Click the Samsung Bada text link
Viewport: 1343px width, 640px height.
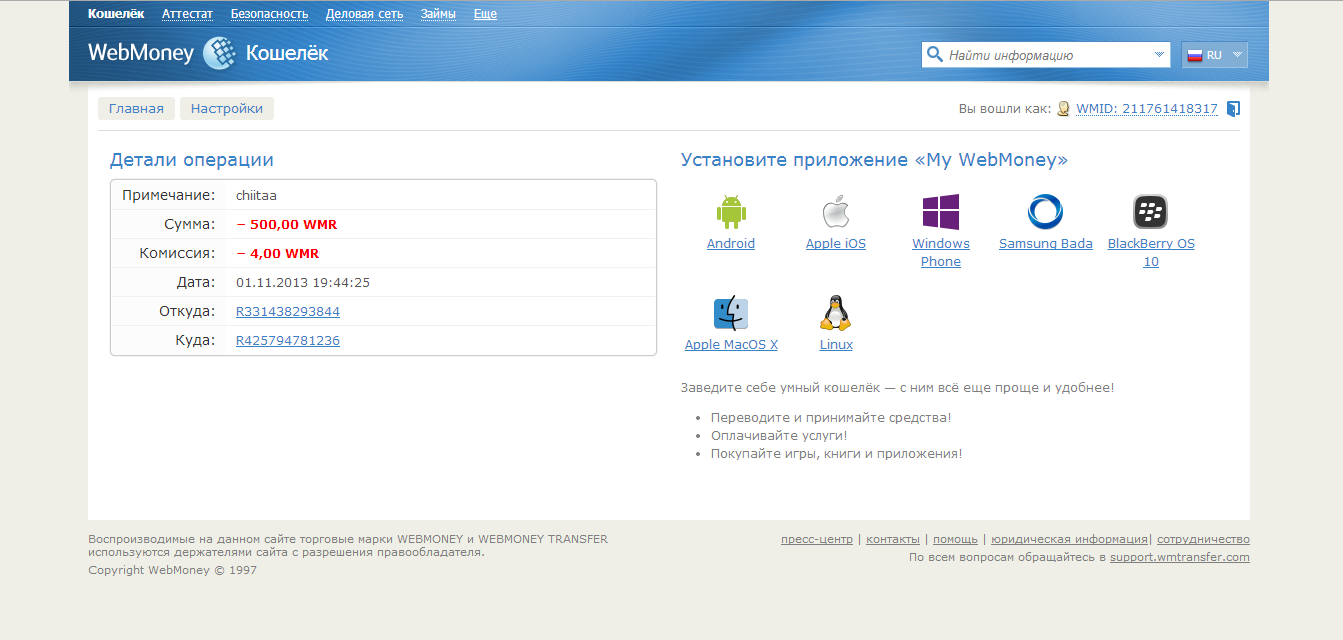click(x=1046, y=244)
